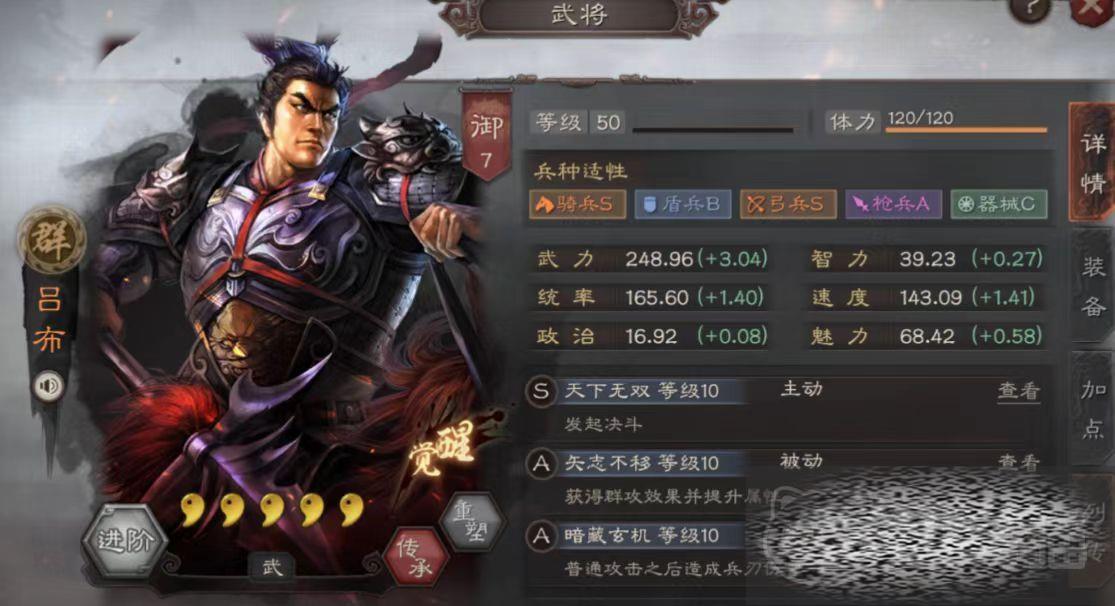Open the 重塑 hexagon button
Screen dimensions: 1115x606
point(471,521)
